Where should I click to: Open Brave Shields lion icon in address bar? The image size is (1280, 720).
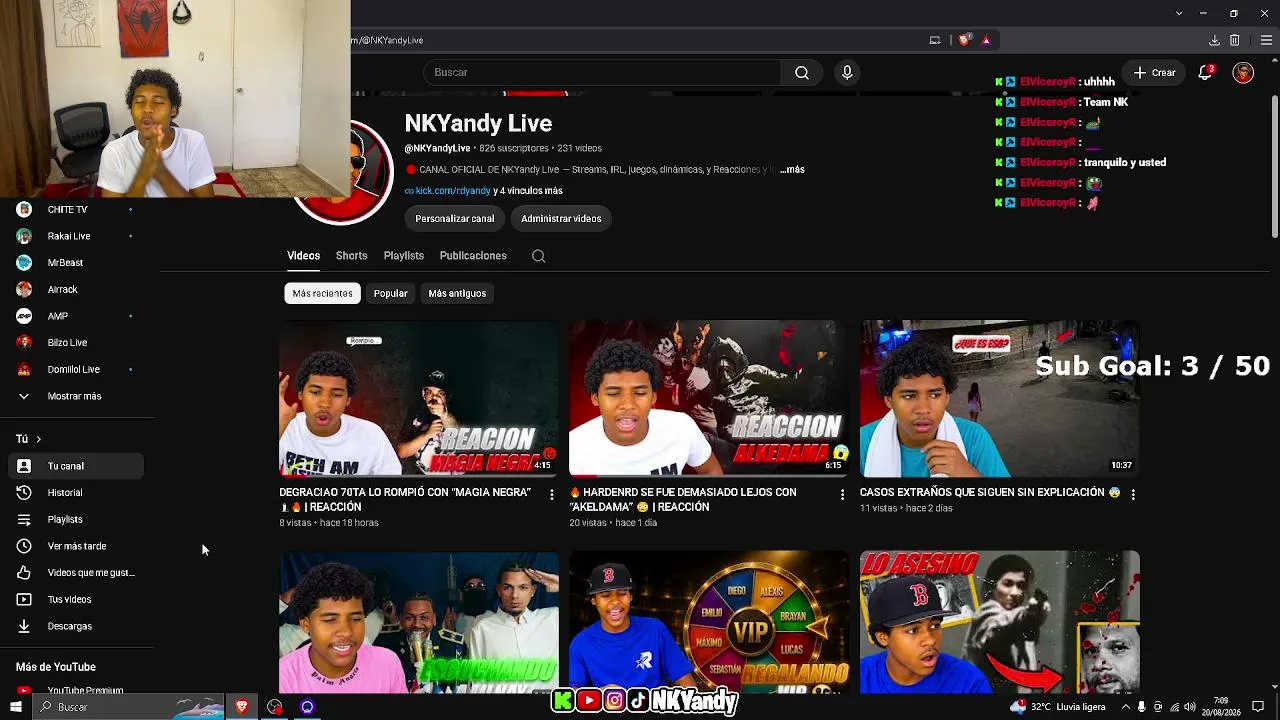[x=964, y=40]
